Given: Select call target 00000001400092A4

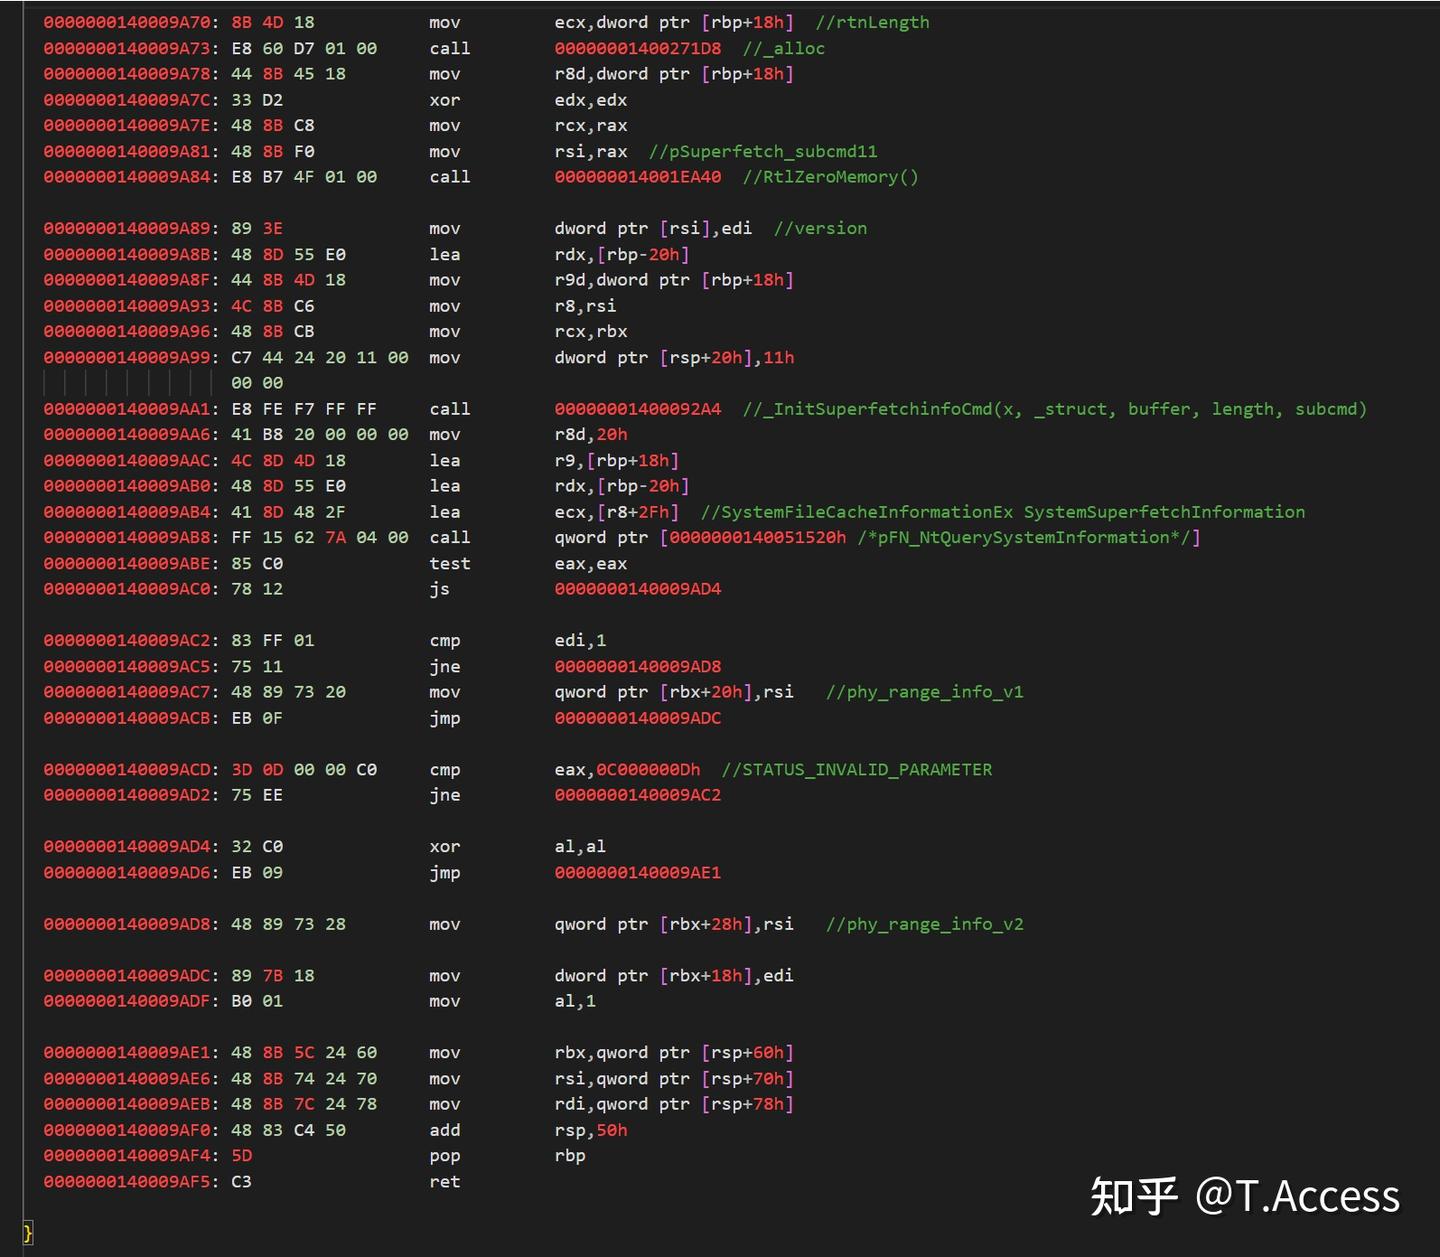Looking at the screenshot, I should (637, 409).
